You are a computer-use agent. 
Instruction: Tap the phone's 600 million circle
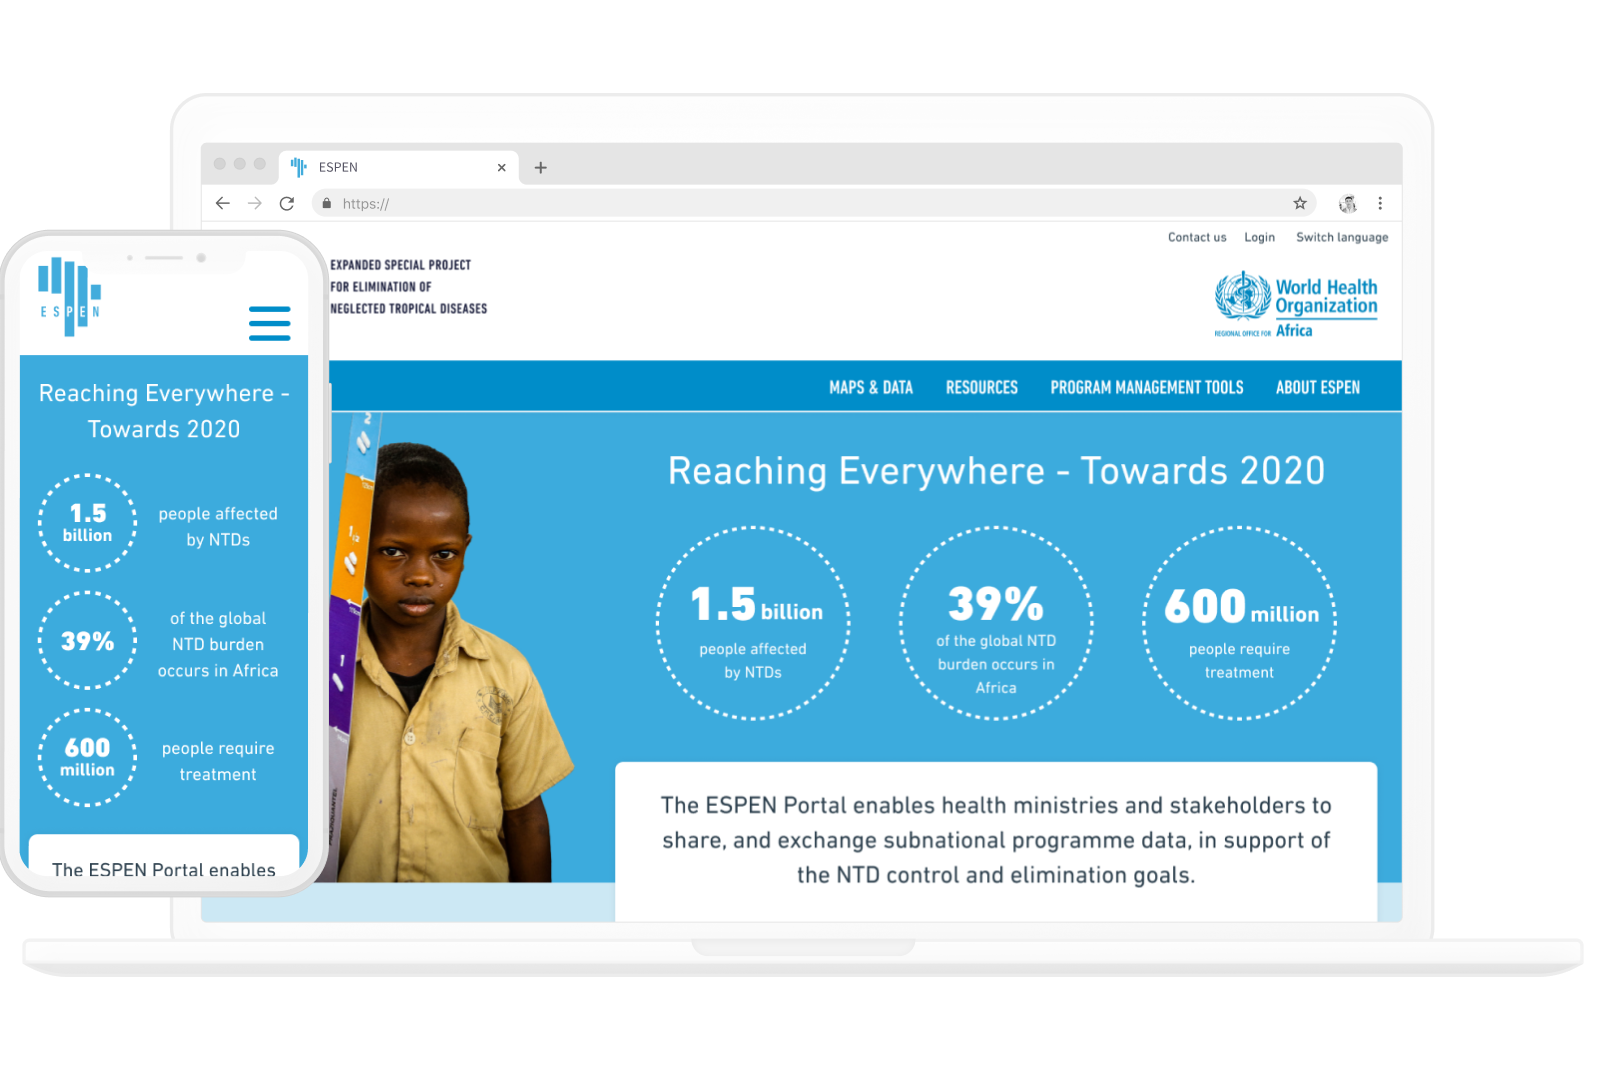coord(88,757)
